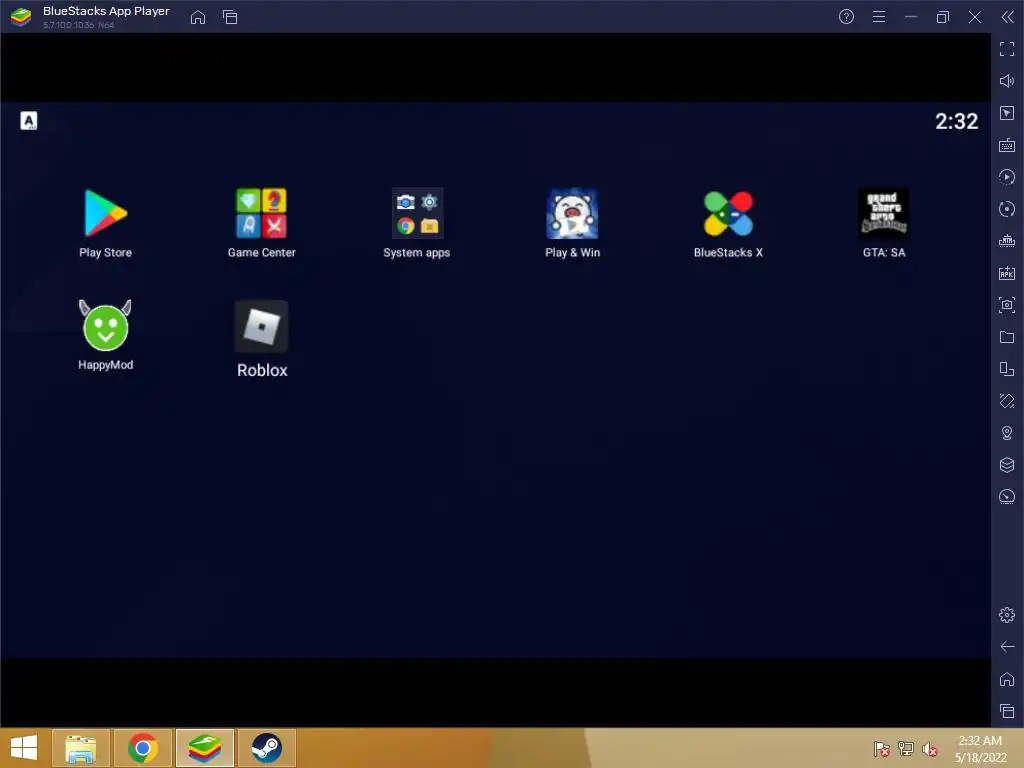Open Google Chrome from taskbar
Viewport: 1024px width, 768px height.
(x=143, y=748)
